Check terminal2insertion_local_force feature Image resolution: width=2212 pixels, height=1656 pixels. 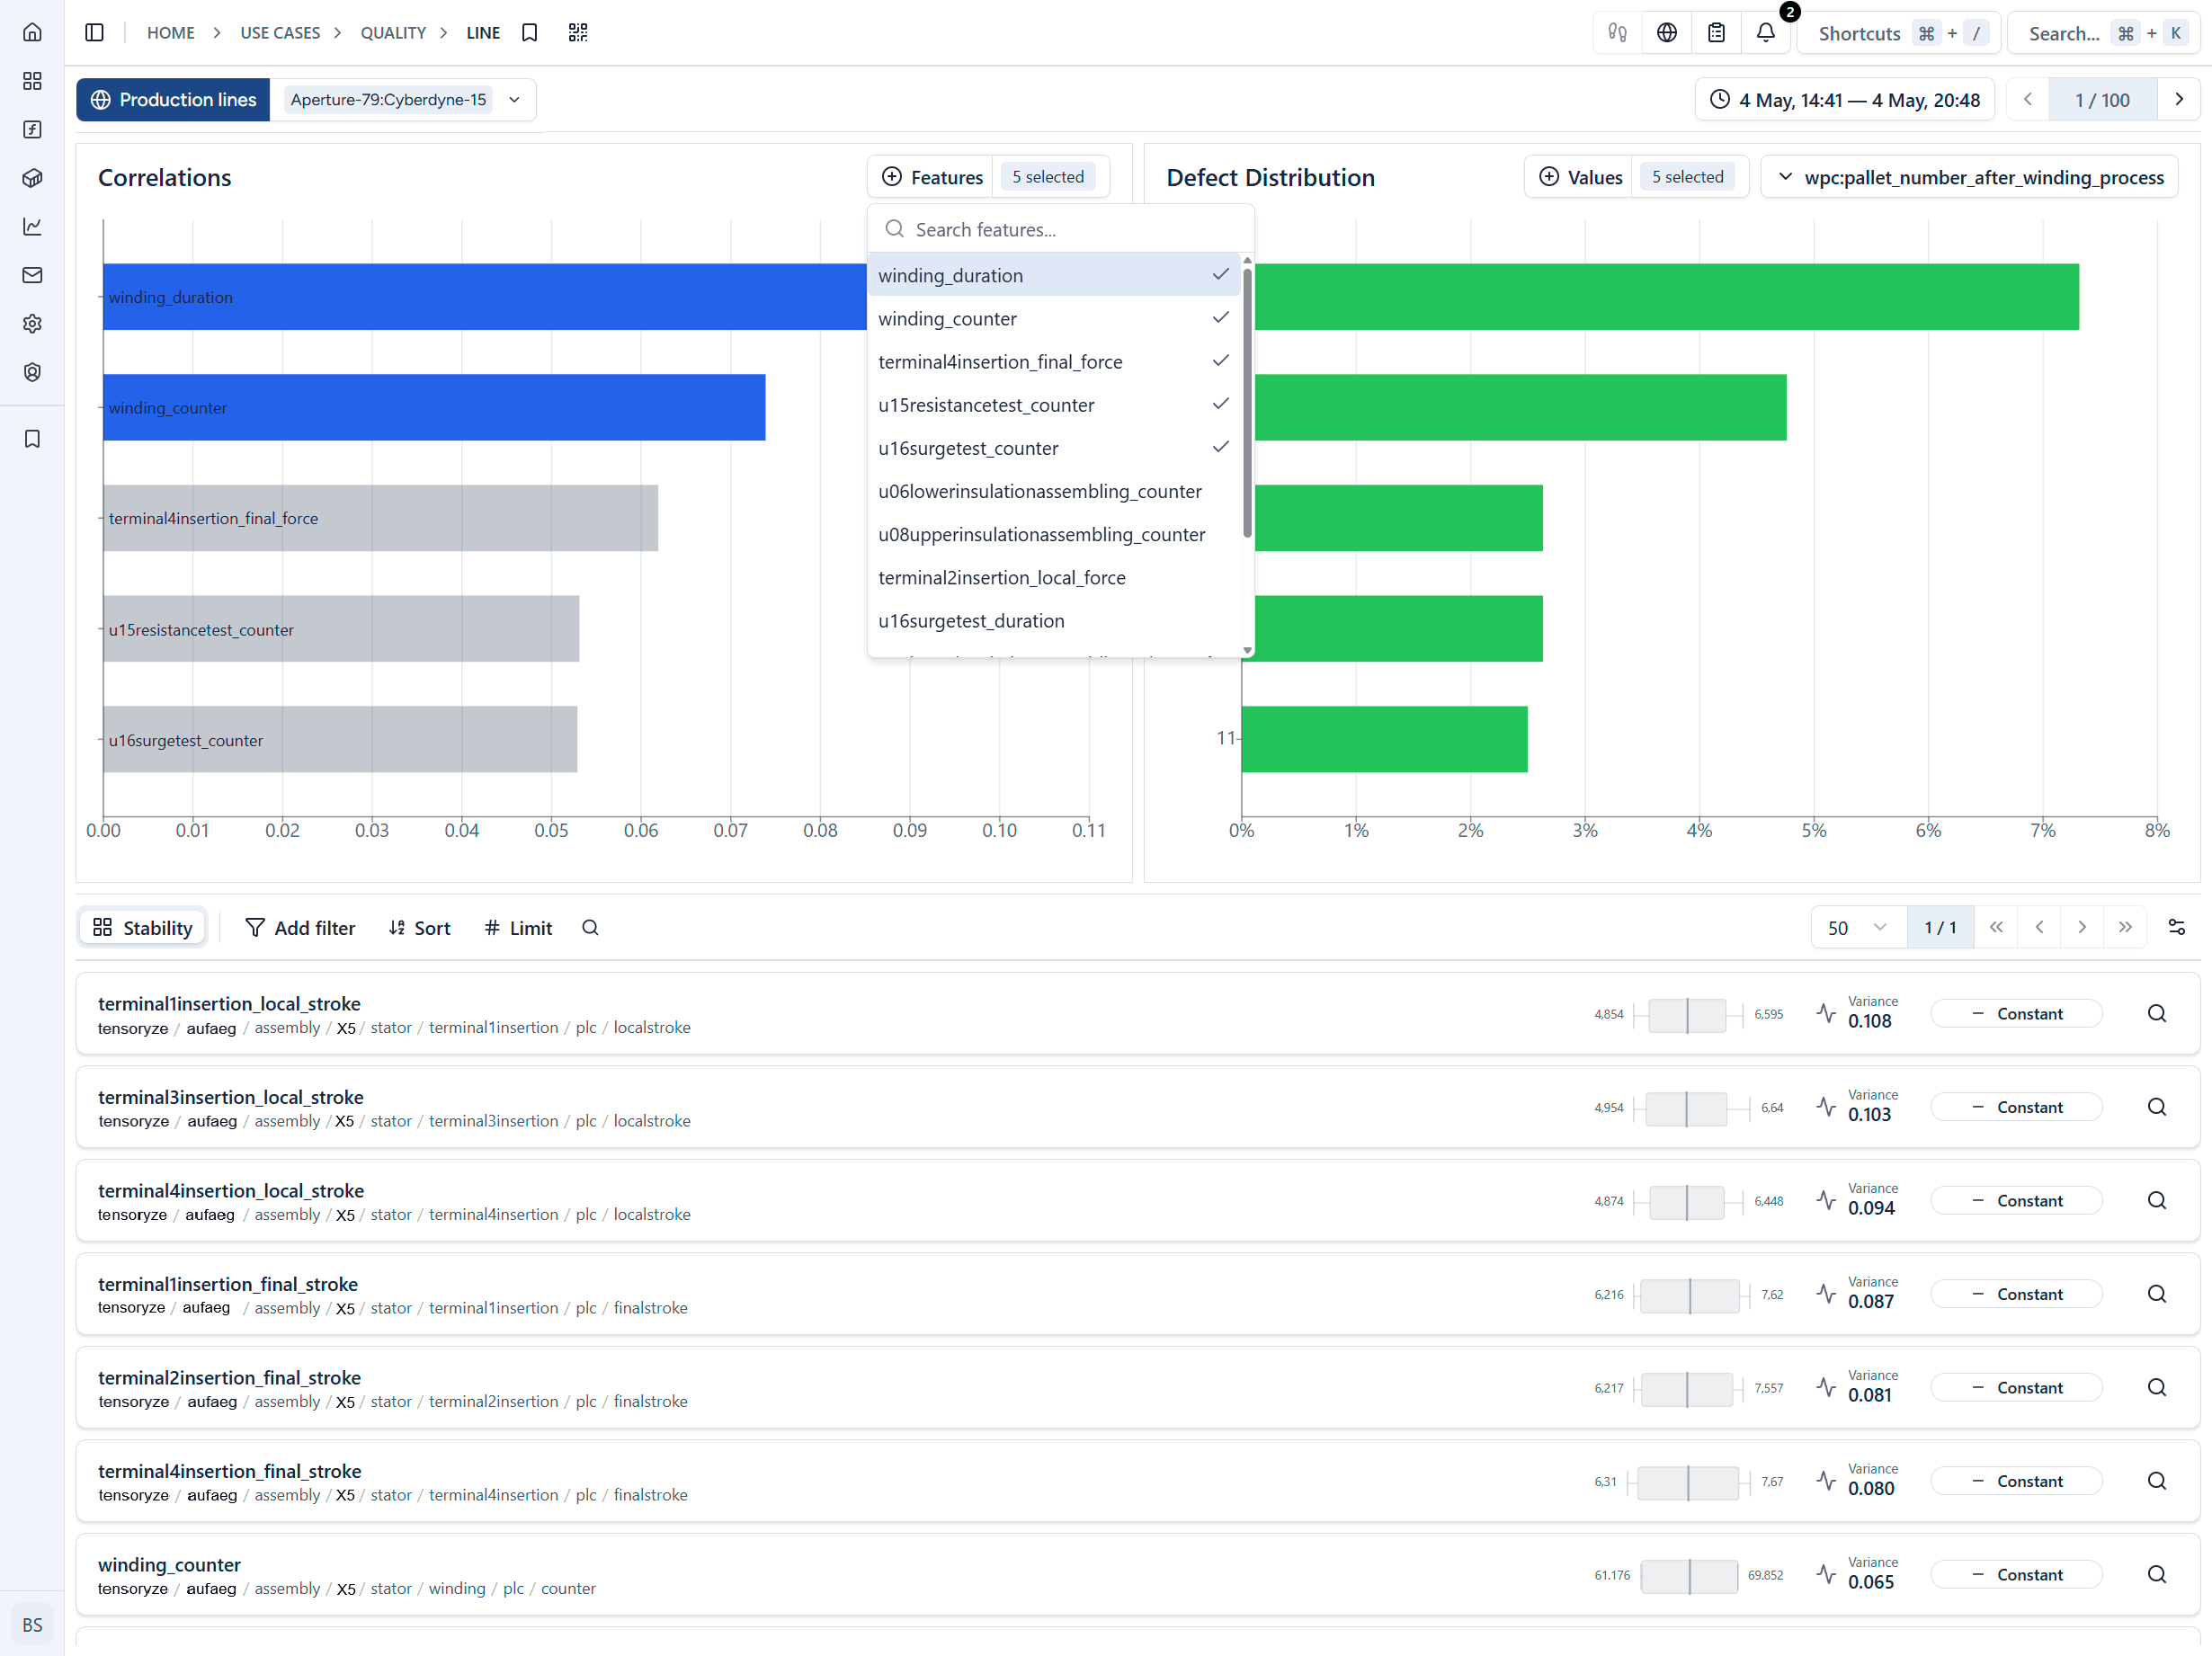click(x=1054, y=577)
